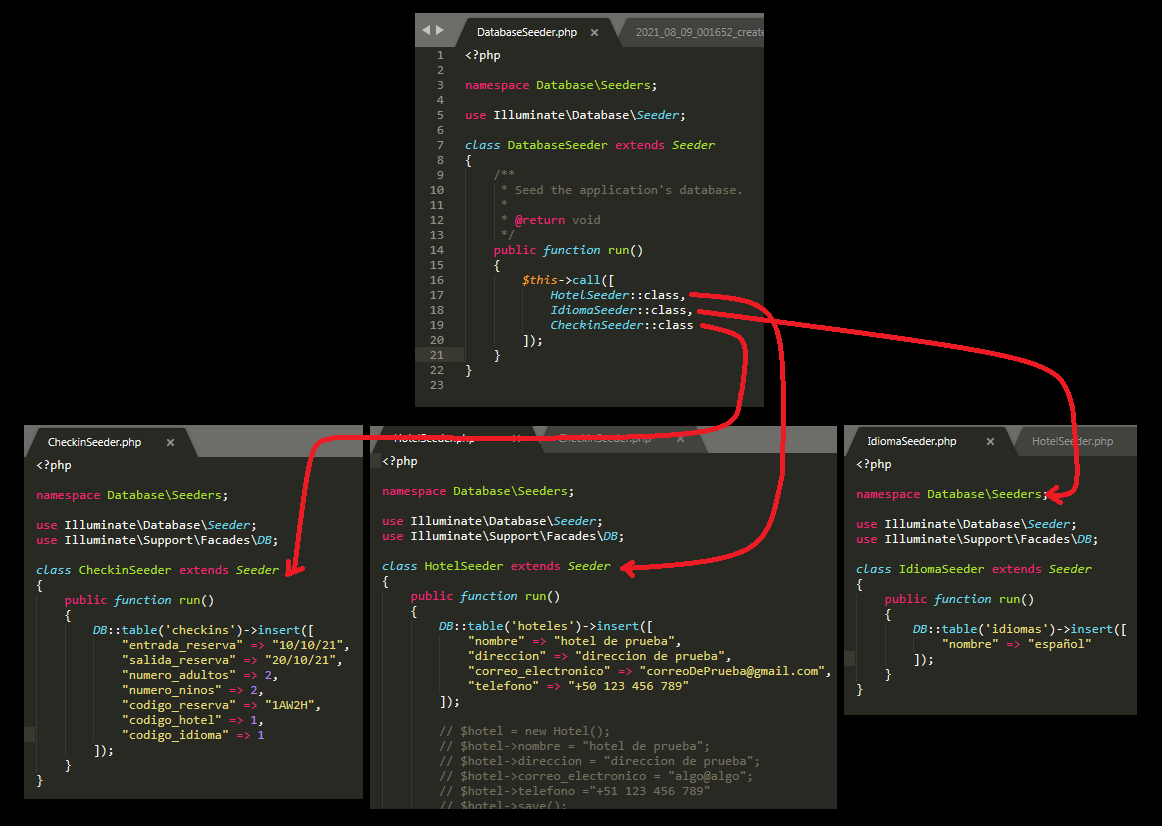This screenshot has width=1162, height=826.
Task: Open the 2021_08_09_001652_create migration tab
Action: tap(699, 32)
